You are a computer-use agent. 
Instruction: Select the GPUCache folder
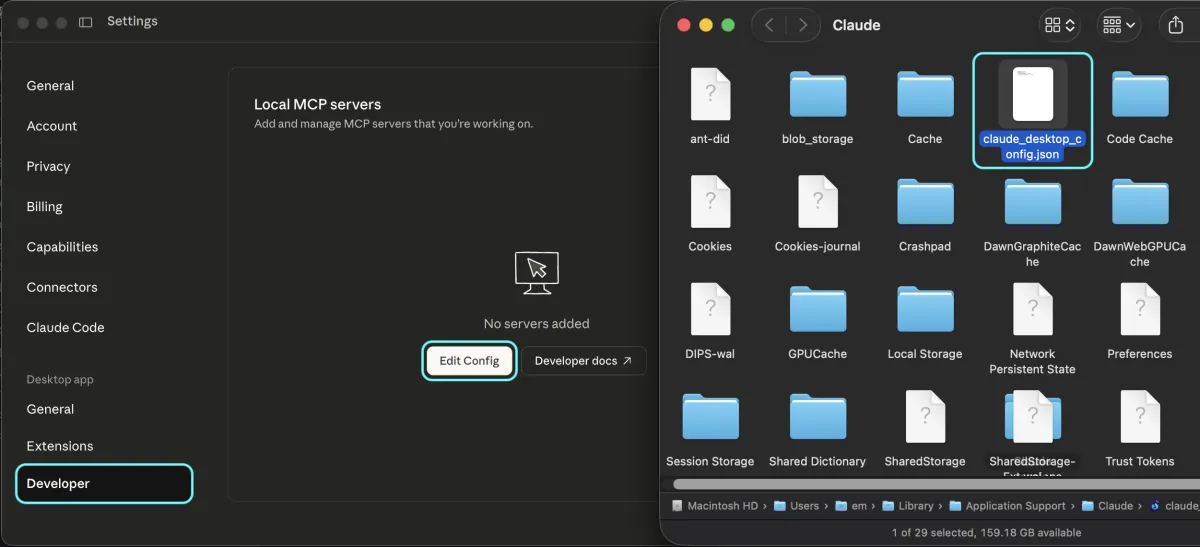[x=818, y=321]
